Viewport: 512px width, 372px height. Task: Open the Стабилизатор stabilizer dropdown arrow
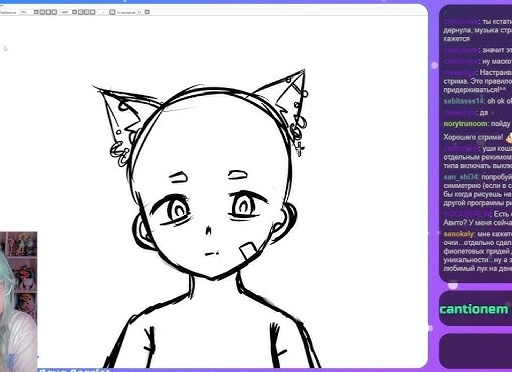pos(147,12)
